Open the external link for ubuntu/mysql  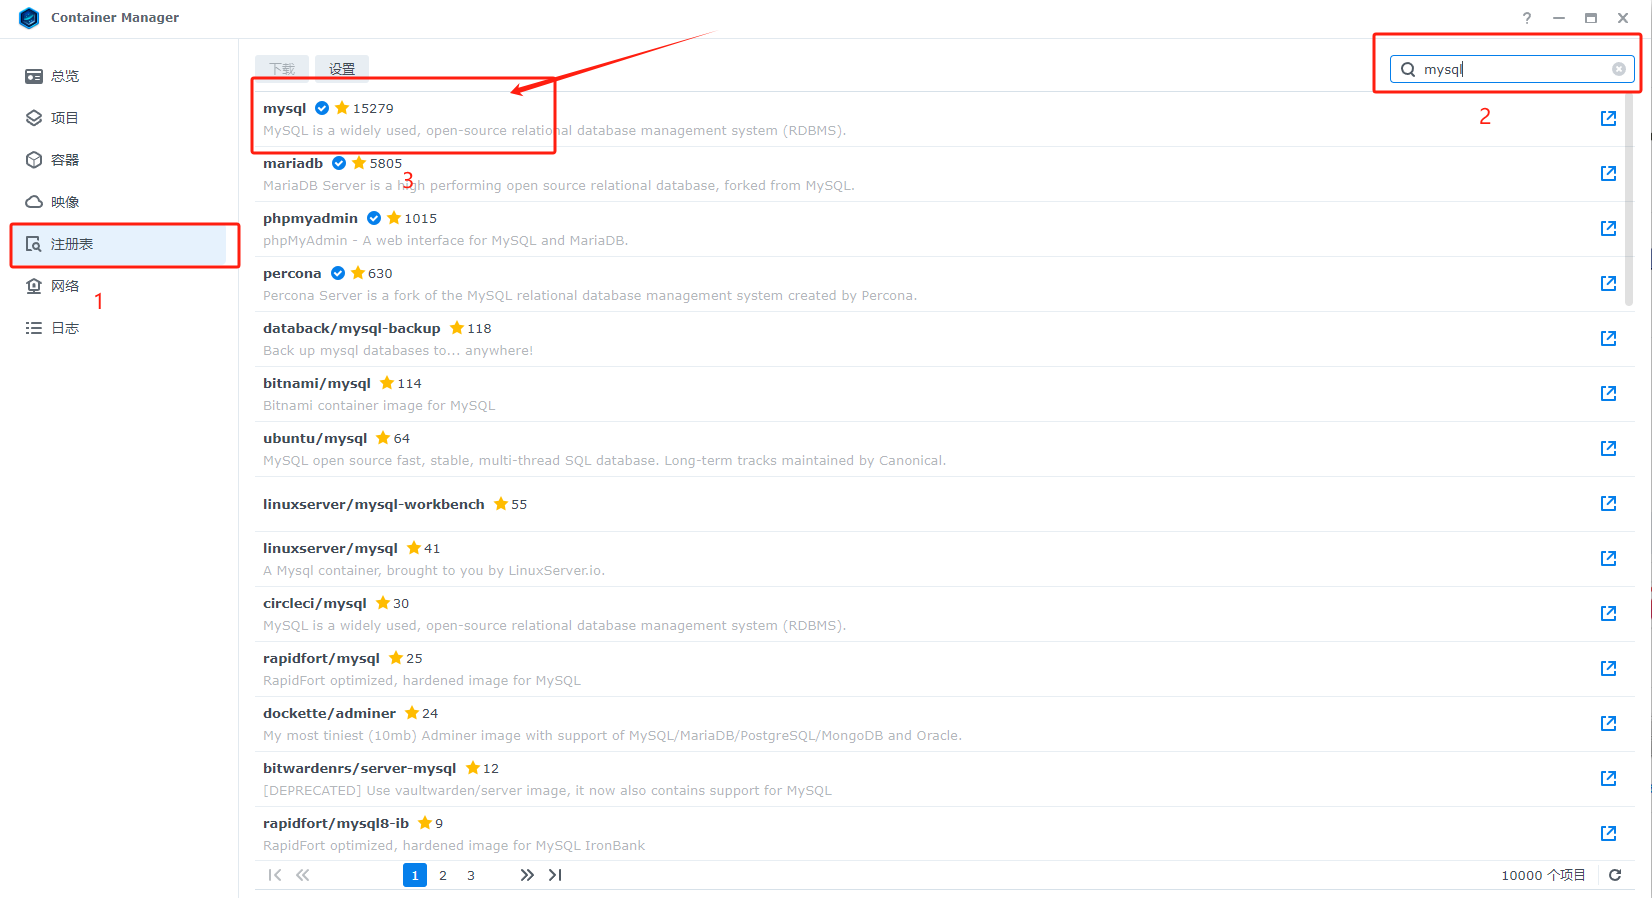[x=1608, y=448]
